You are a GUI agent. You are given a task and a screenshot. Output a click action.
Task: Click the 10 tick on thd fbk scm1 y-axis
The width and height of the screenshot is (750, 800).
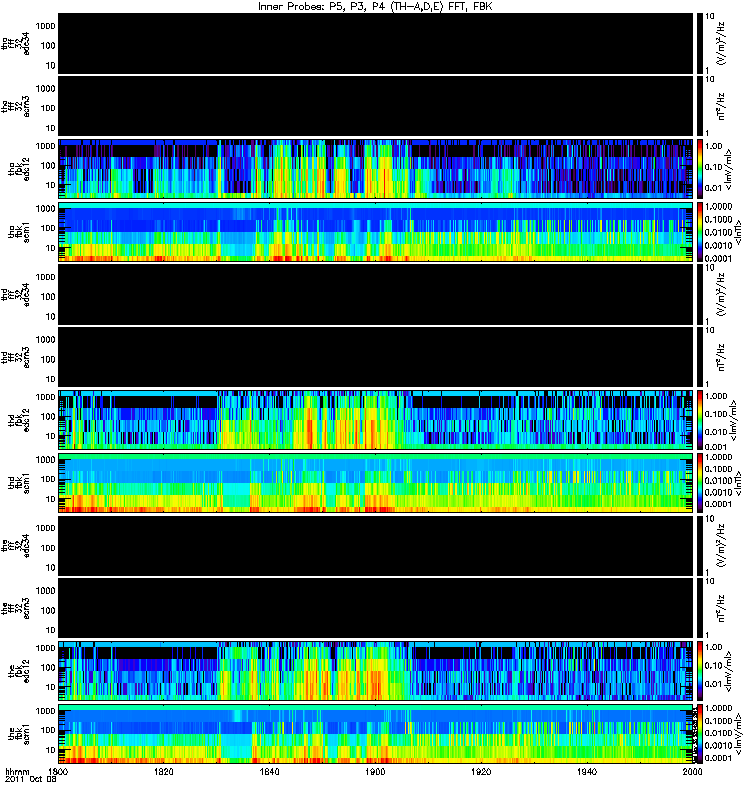pyautogui.click(x=50, y=499)
